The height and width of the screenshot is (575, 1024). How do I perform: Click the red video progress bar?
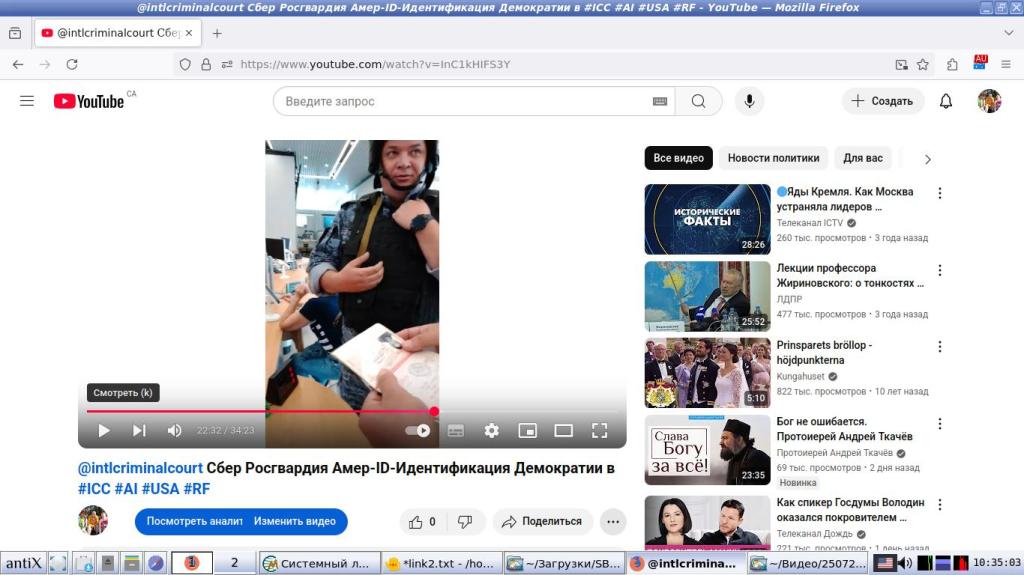pos(260,411)
